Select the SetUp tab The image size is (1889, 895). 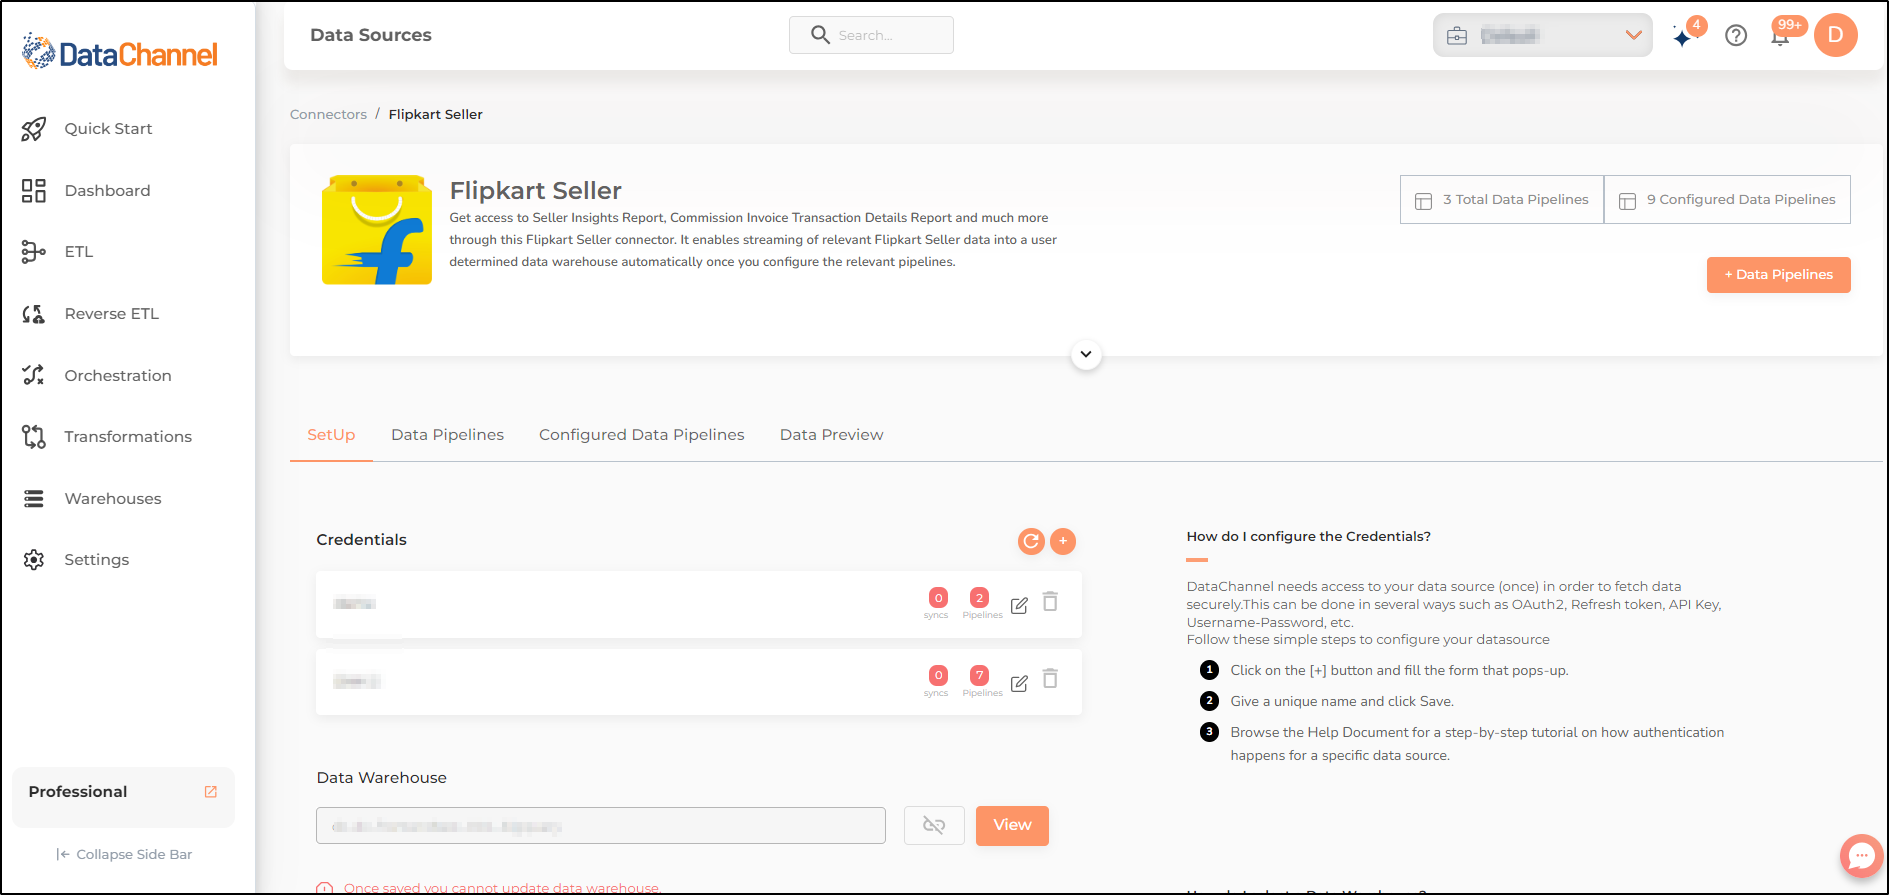tap(331, 435)
